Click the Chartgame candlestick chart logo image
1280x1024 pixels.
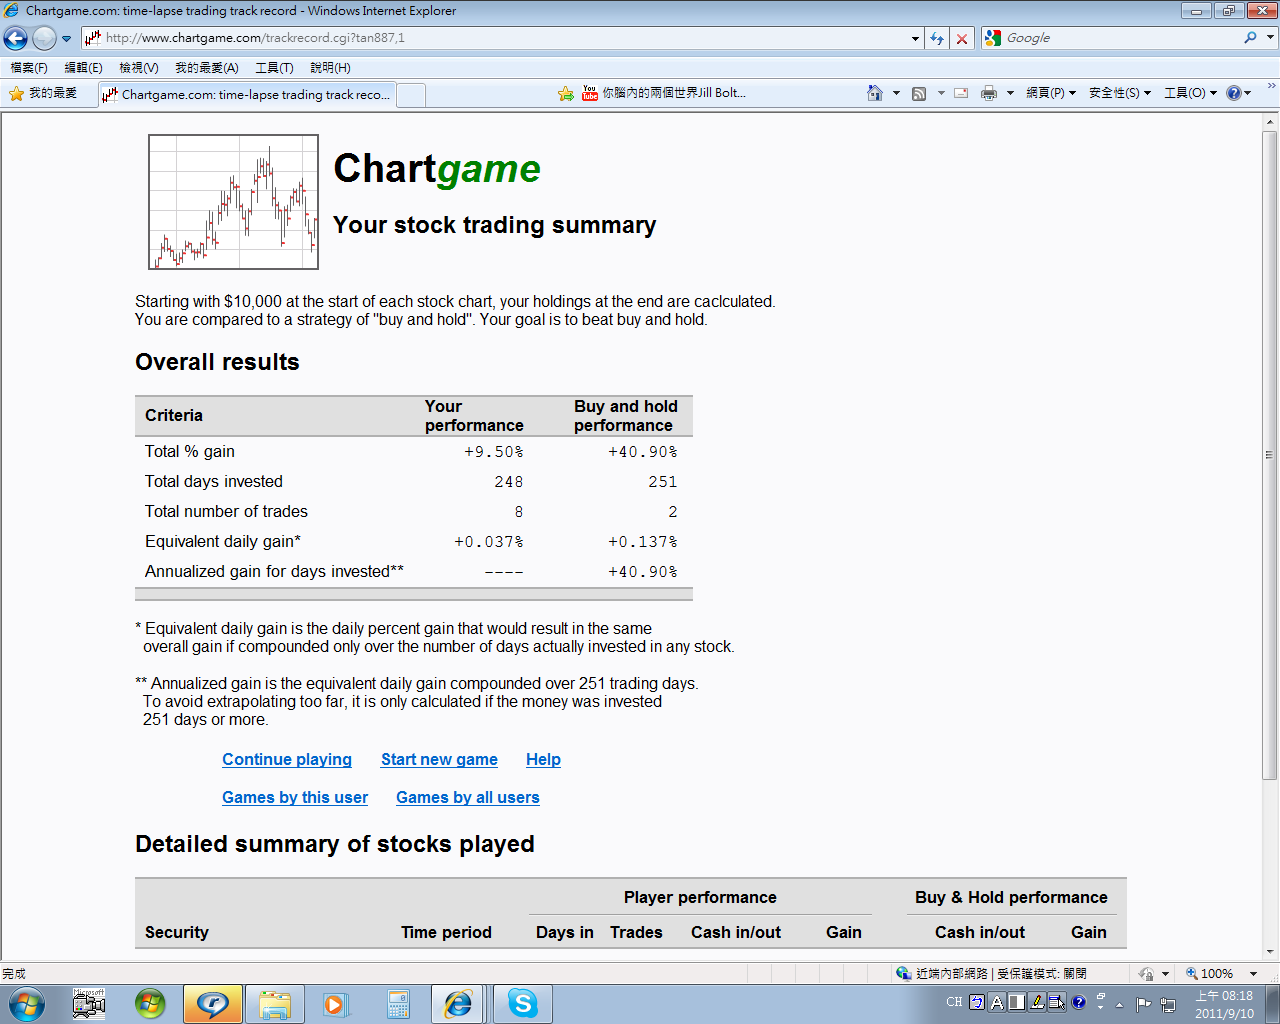[234, 202]
